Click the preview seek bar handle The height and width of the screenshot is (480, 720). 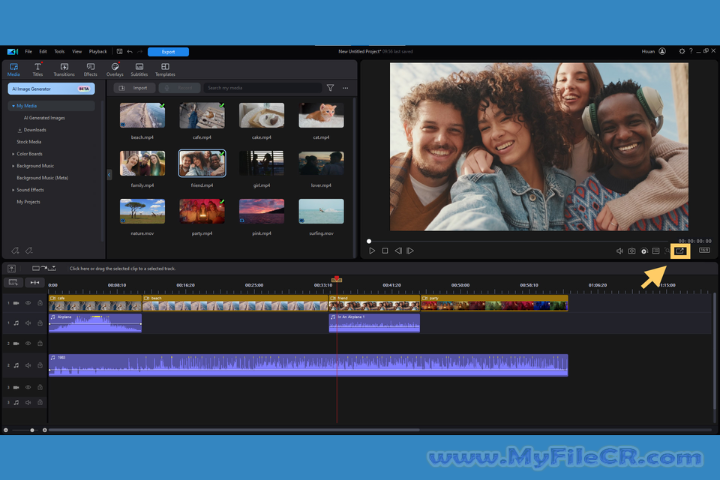[369, 241]
